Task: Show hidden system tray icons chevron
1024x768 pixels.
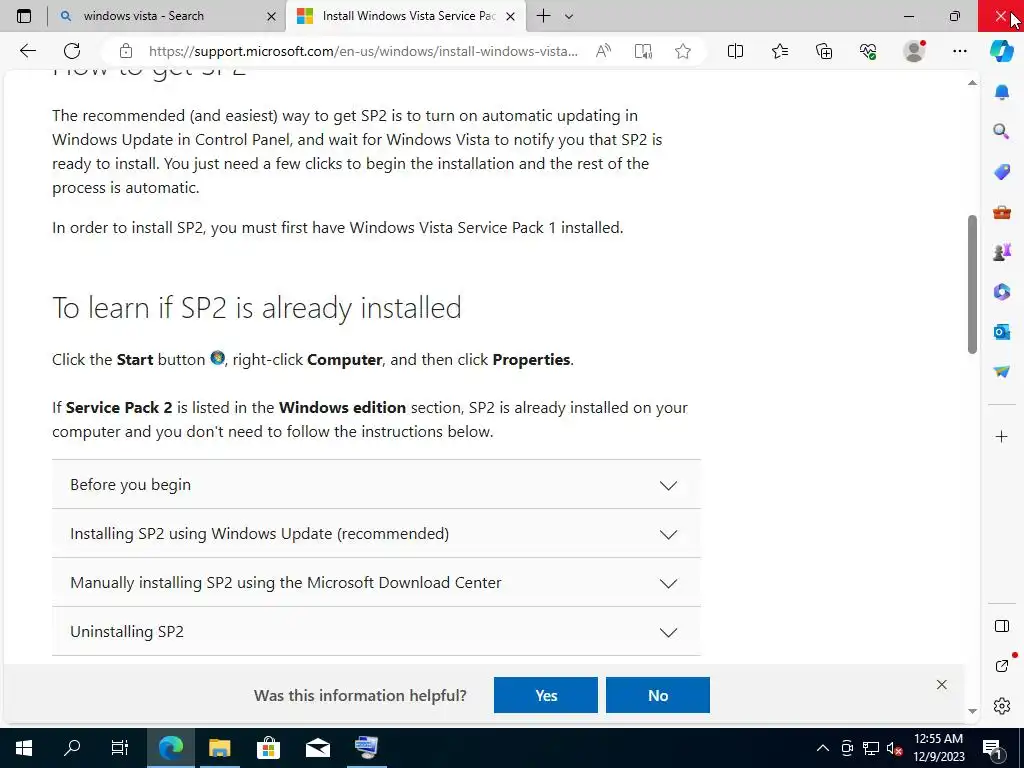Action: pyautogui.click(x=823, y=748)
